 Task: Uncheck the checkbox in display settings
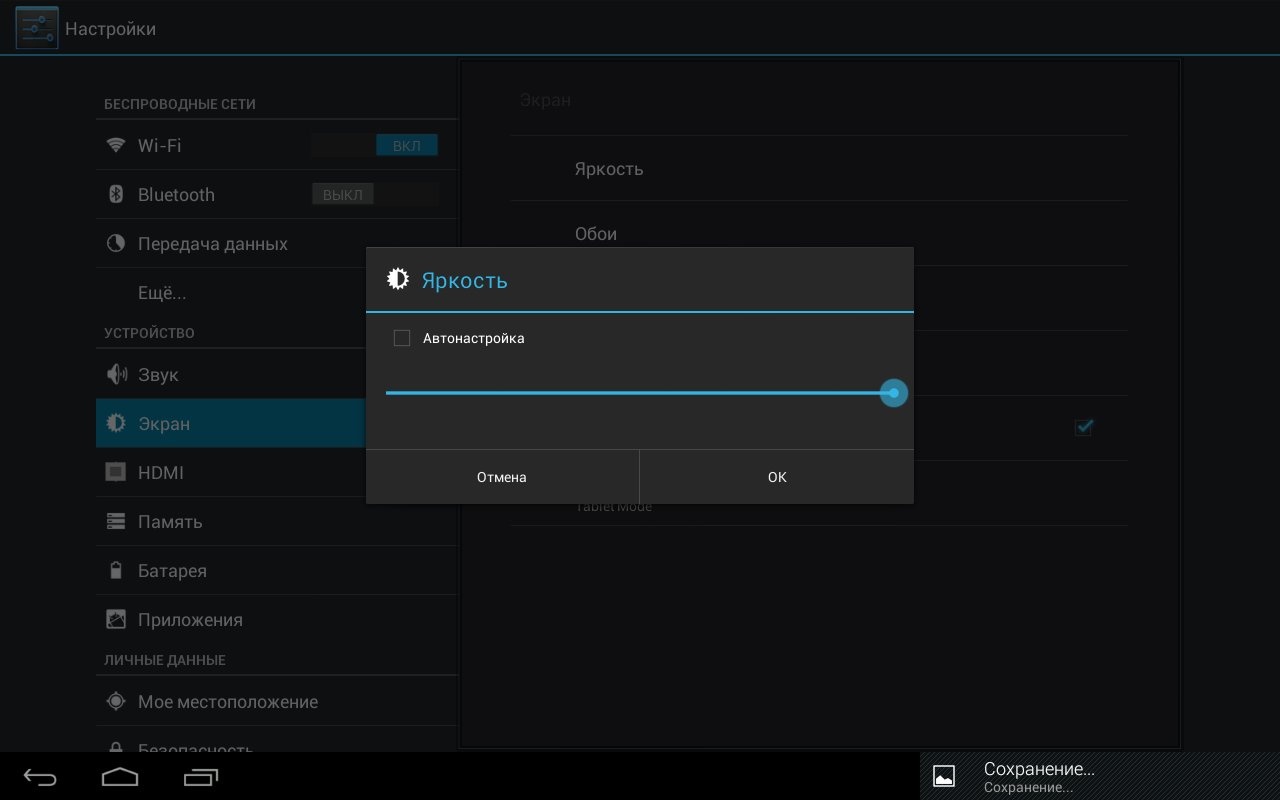tap(1083, 427)
